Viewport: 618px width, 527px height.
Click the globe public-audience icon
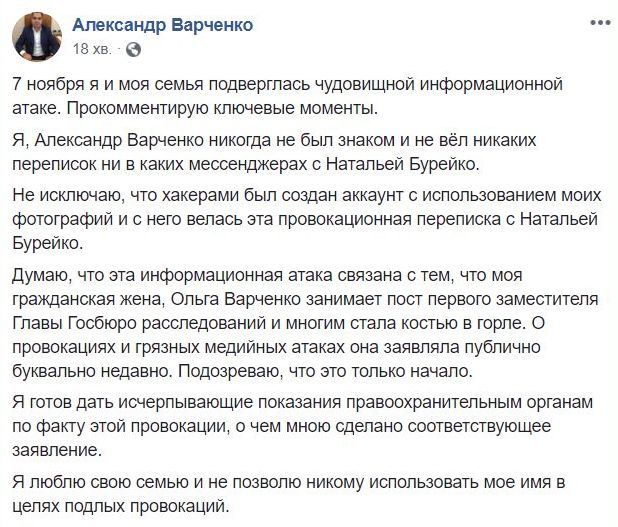pyautogui.click(x=134, y=48)
